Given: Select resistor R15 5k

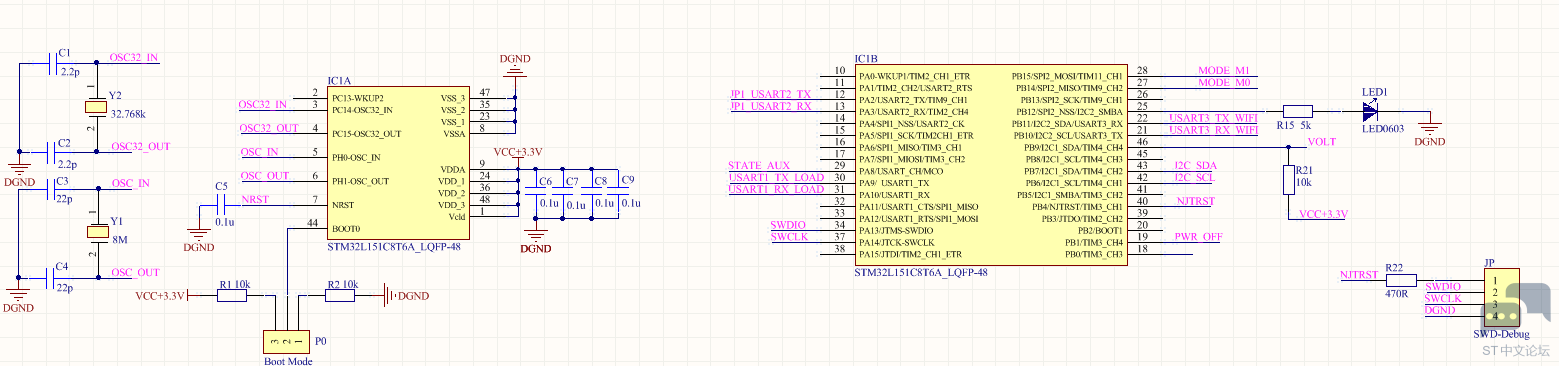Looking at the screenshot, I should [1297, 111].
